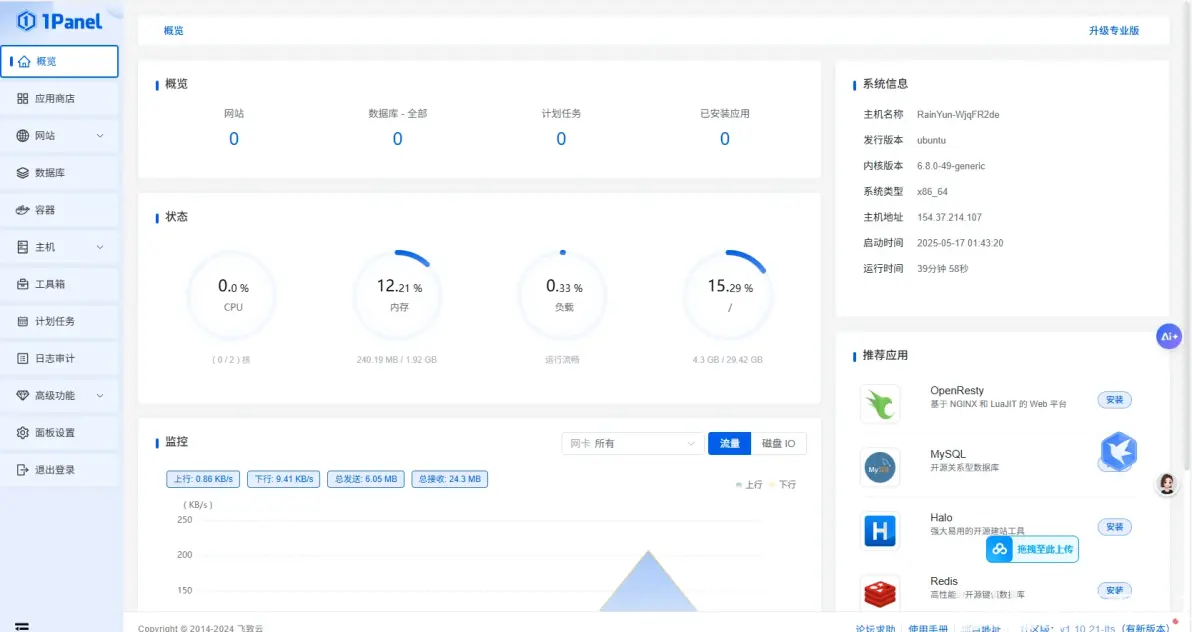The height and width of the screenshot is (632, 1192).
Task: Open 工具箱 menu item
Action: 59,284
